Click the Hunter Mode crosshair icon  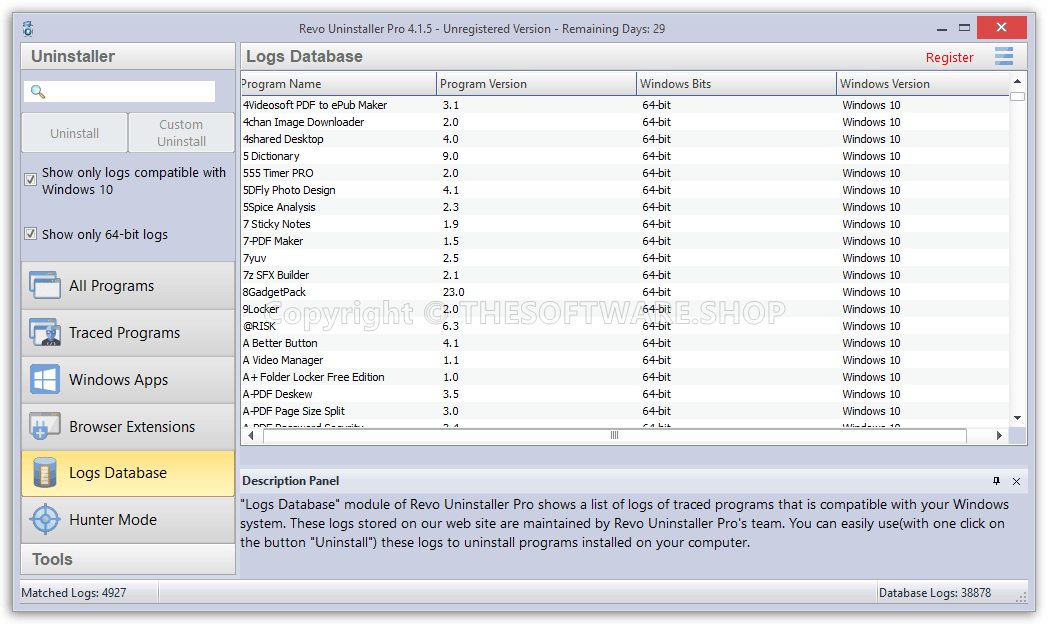point(45,520)
